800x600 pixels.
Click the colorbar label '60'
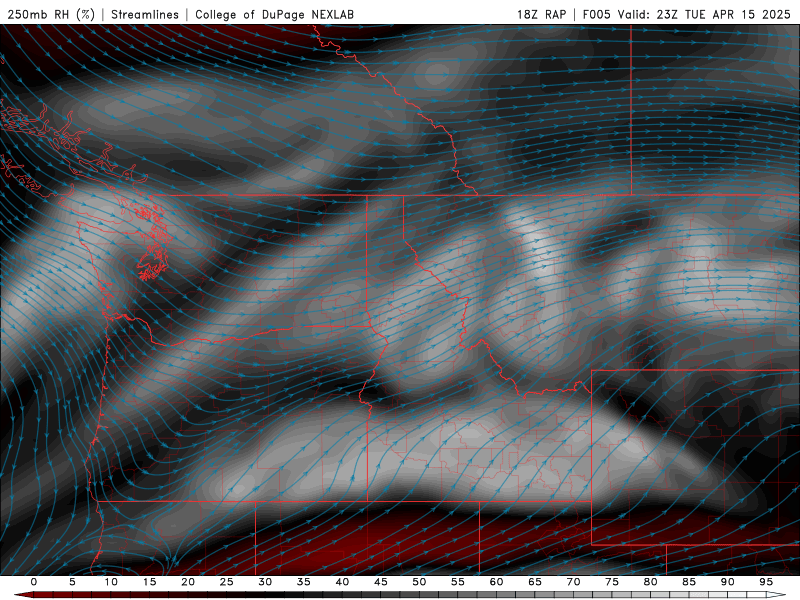click(x=496, y=582)
